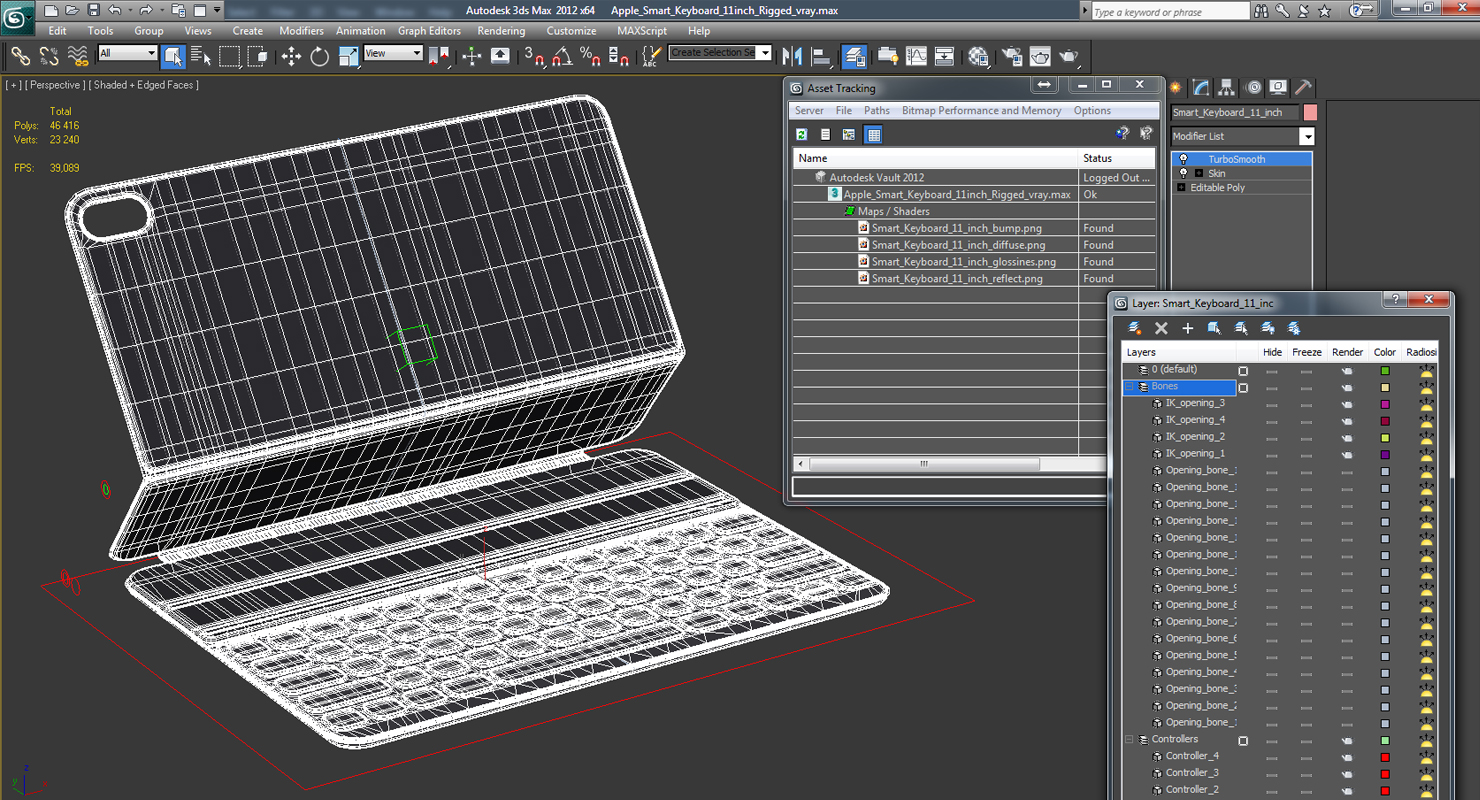Expand Editable Poly sub-objects
The width and height of the screenshot is (1480, 800).
click(x=1181, y=188)
